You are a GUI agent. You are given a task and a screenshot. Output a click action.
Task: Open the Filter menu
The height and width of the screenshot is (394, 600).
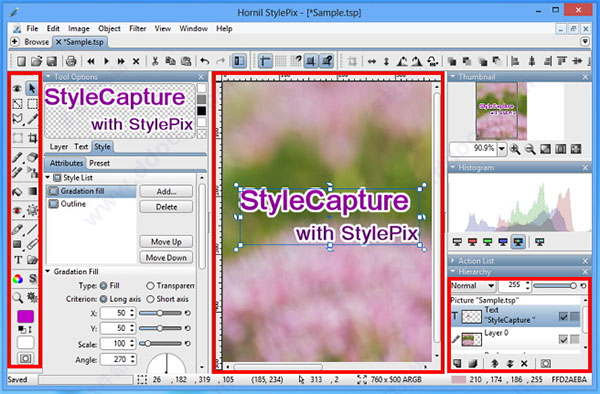[x=138, y=29]
